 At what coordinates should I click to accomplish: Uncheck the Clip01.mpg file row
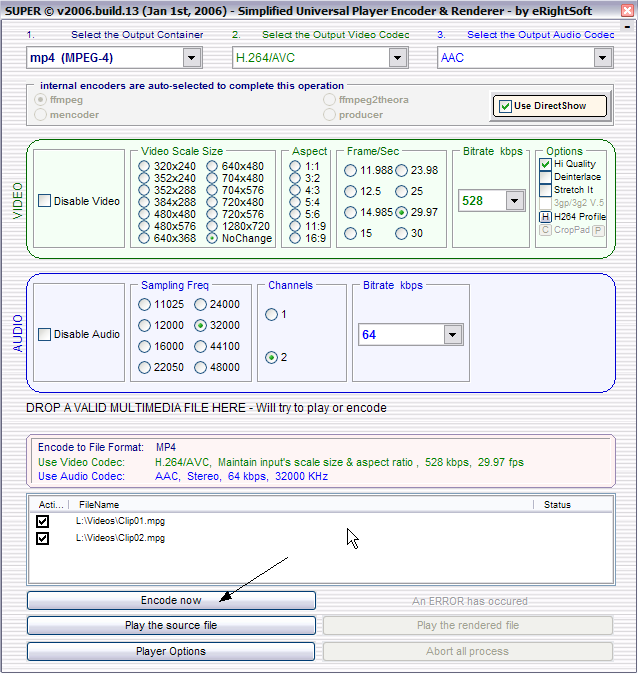point(42,521)
